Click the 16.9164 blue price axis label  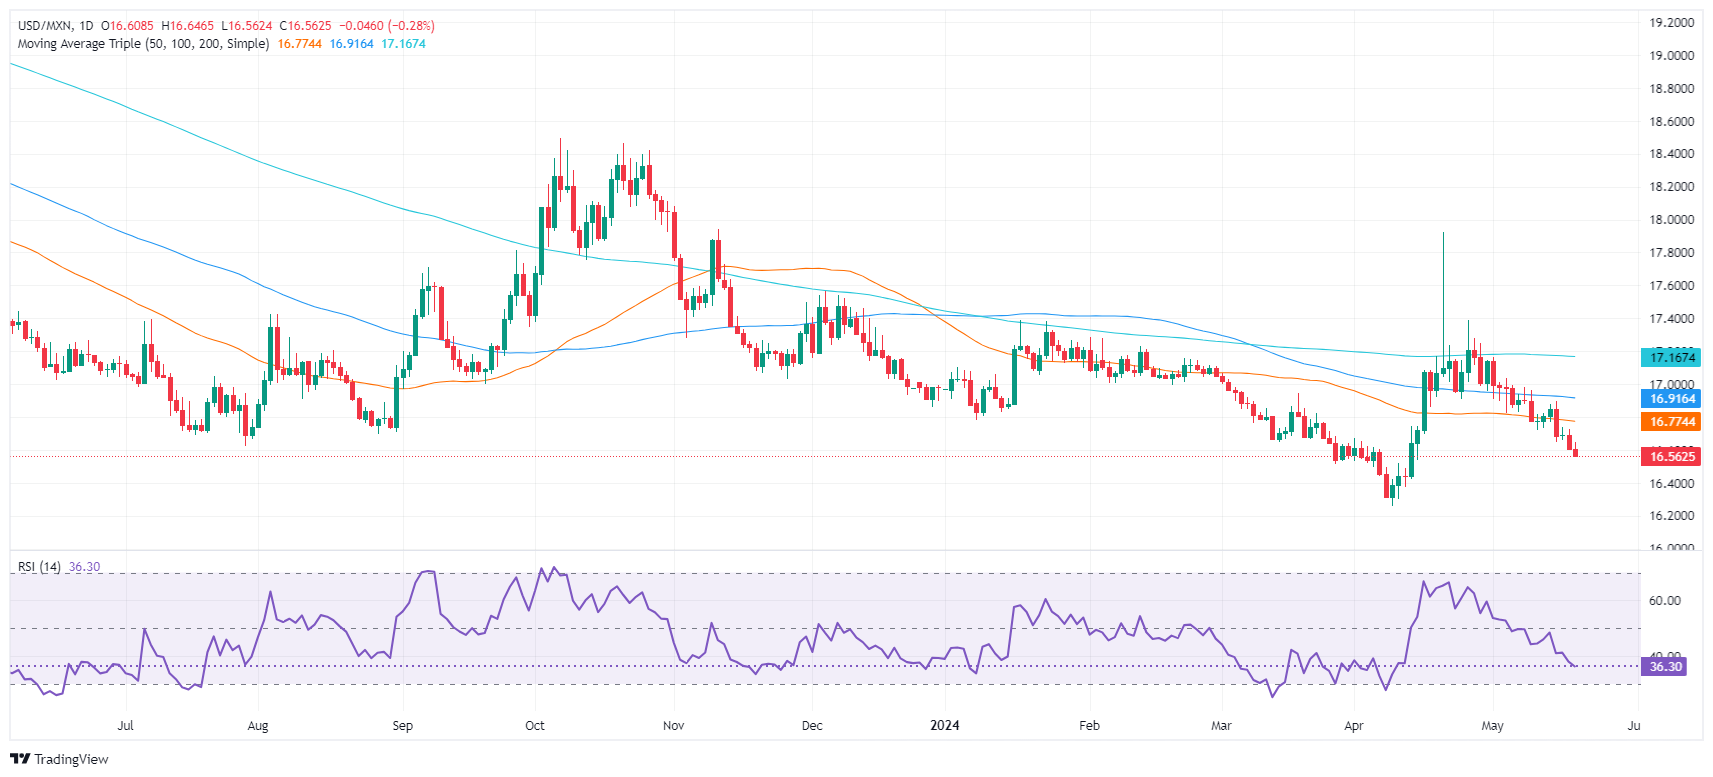[1670, 399]
